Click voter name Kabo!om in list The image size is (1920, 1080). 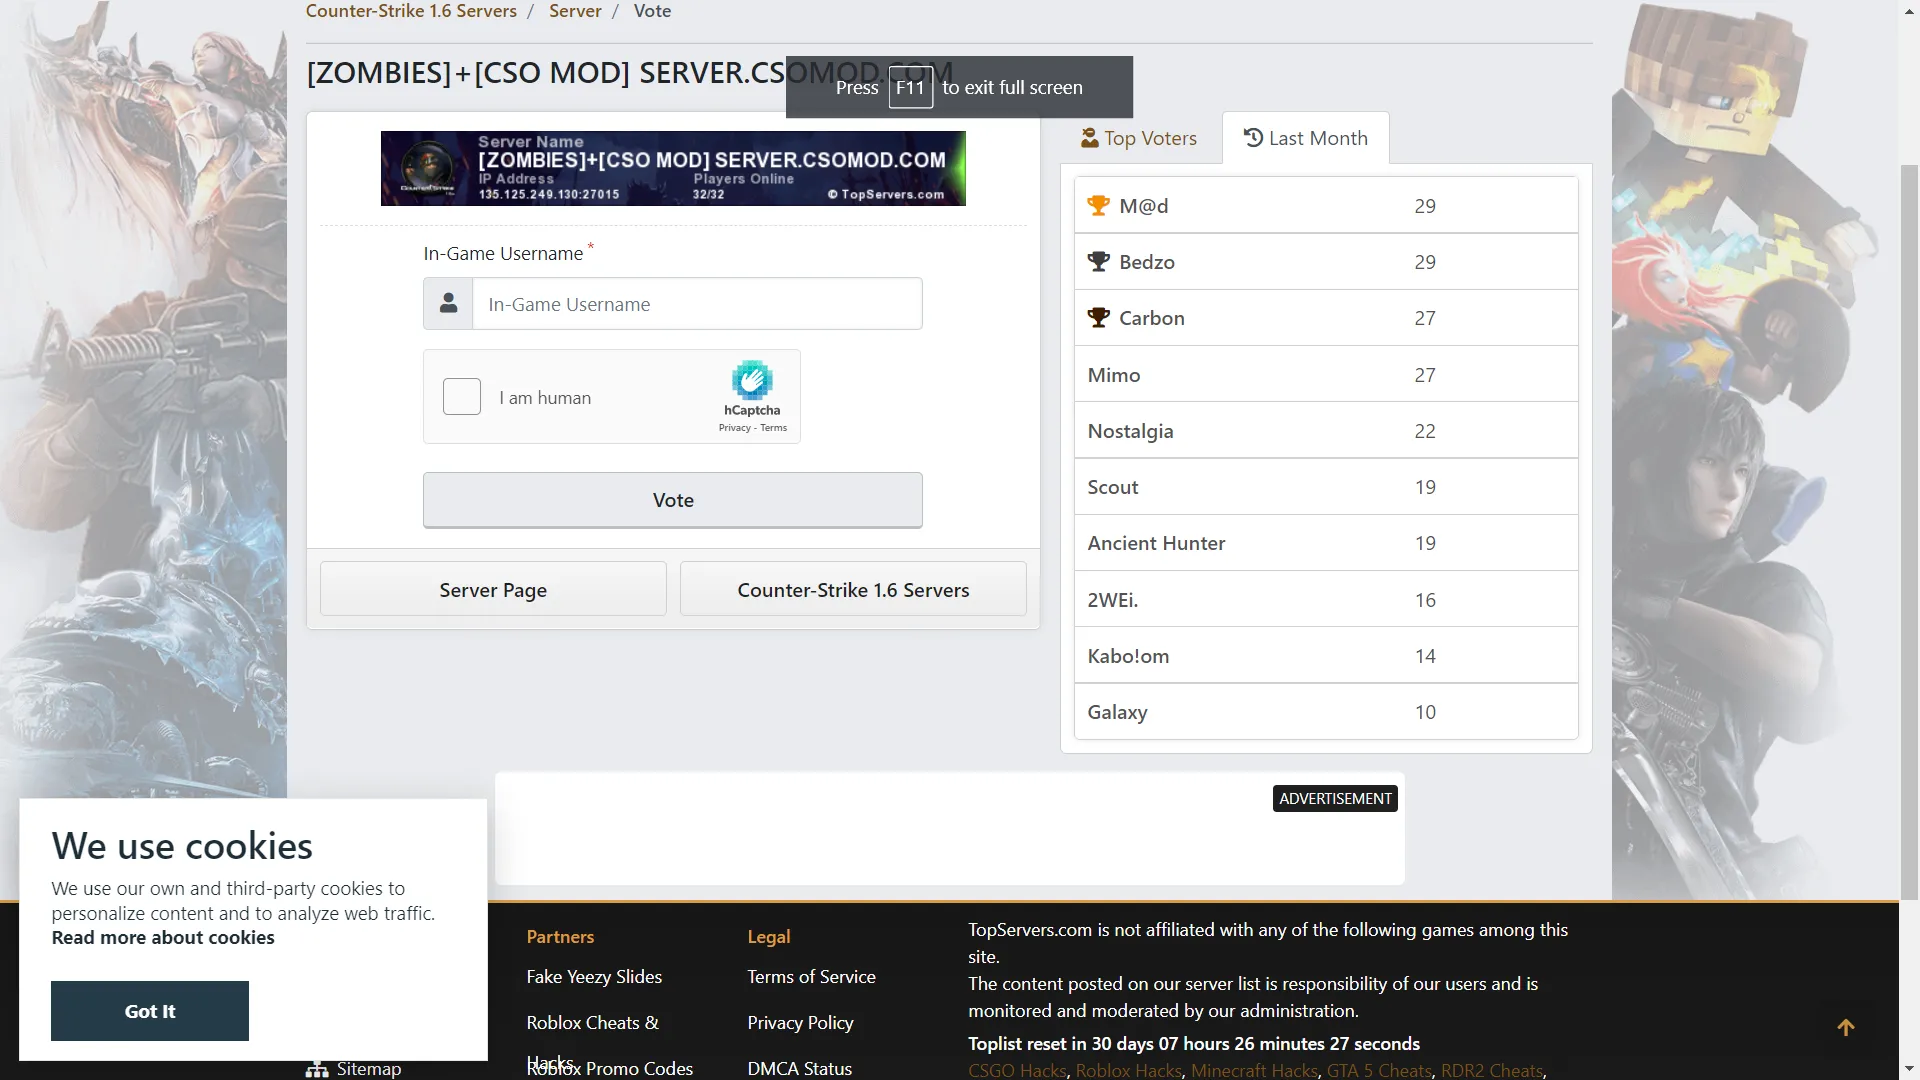(x=1129, y=655)
